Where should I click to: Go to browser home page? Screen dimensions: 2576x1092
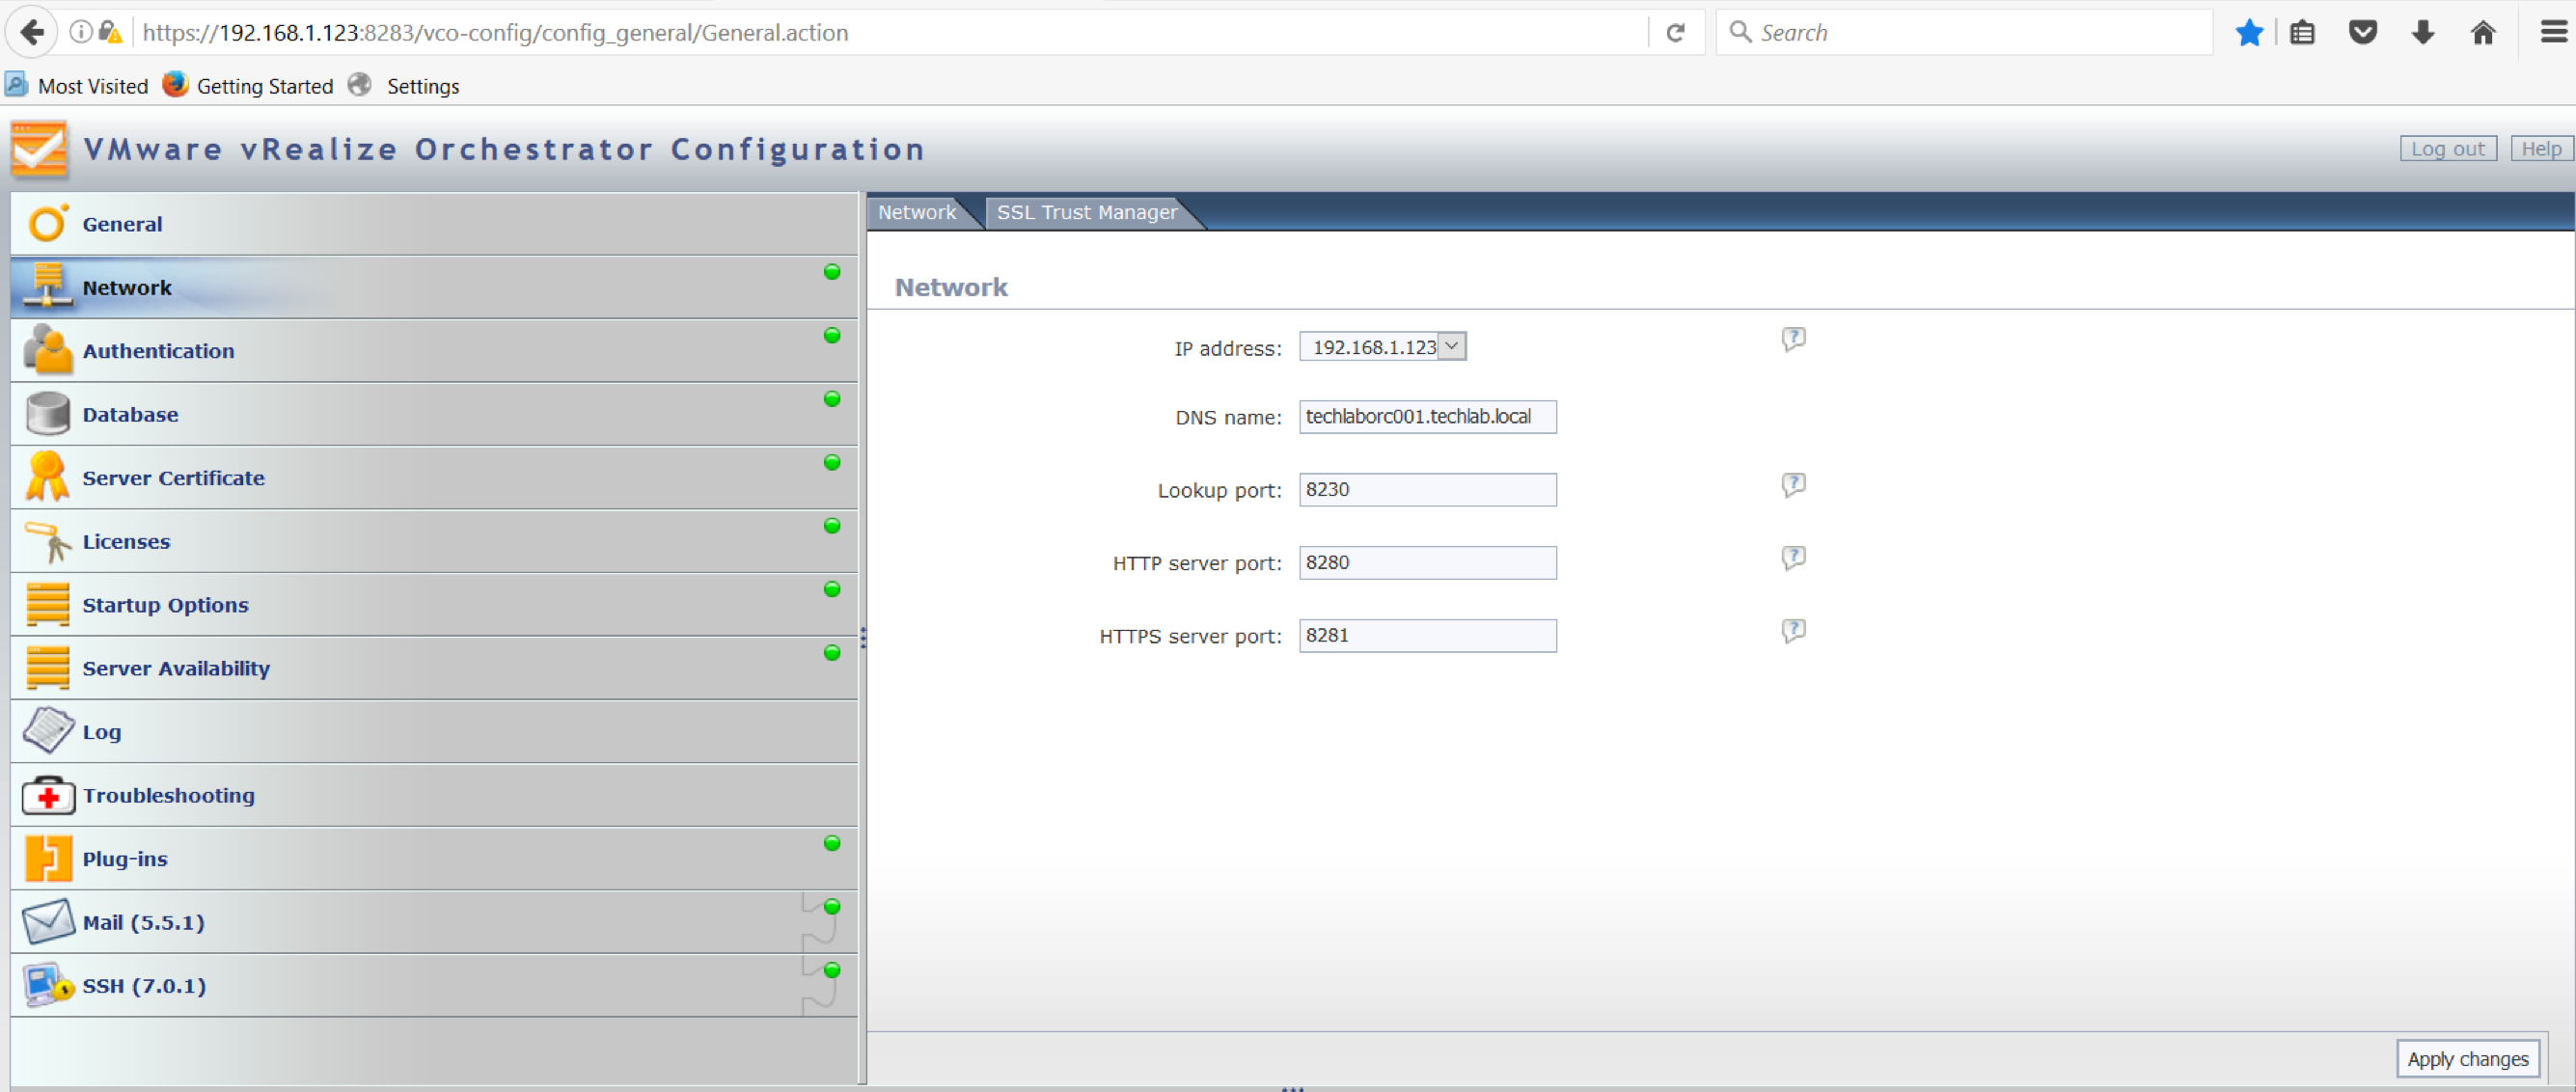pos(2483,33)
